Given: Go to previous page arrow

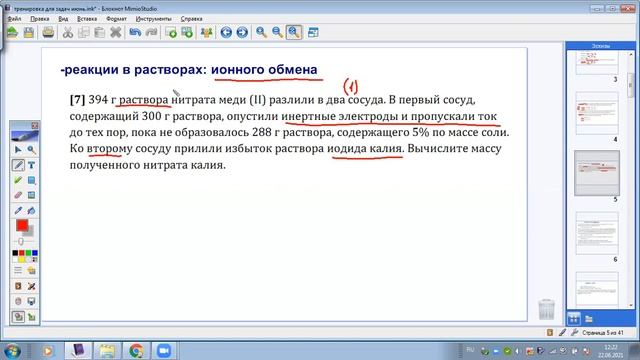Looking at the screenshot, I should 226,32.
